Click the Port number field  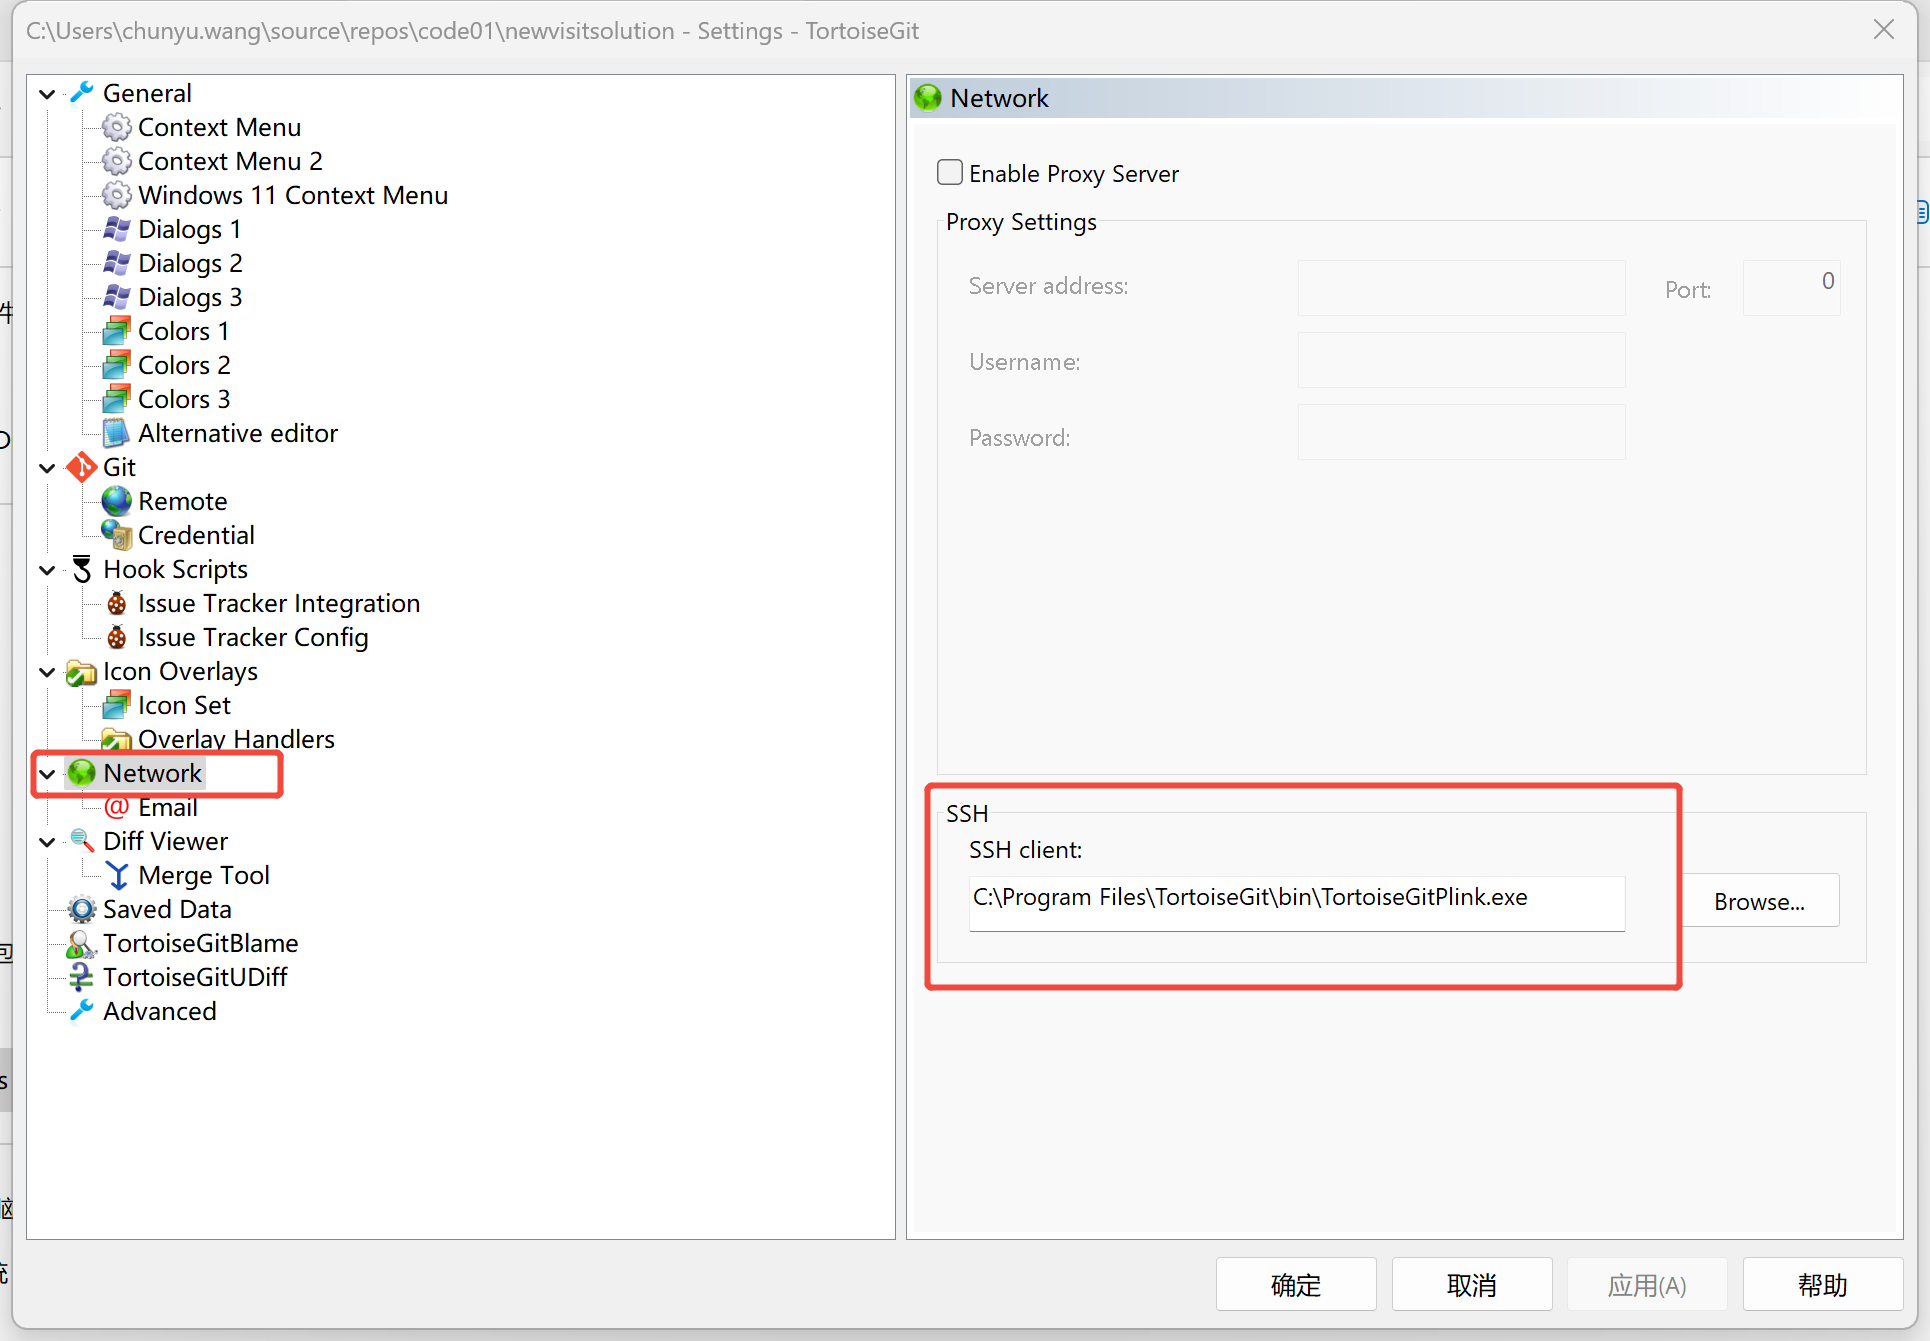click(x=1791, y=287)
